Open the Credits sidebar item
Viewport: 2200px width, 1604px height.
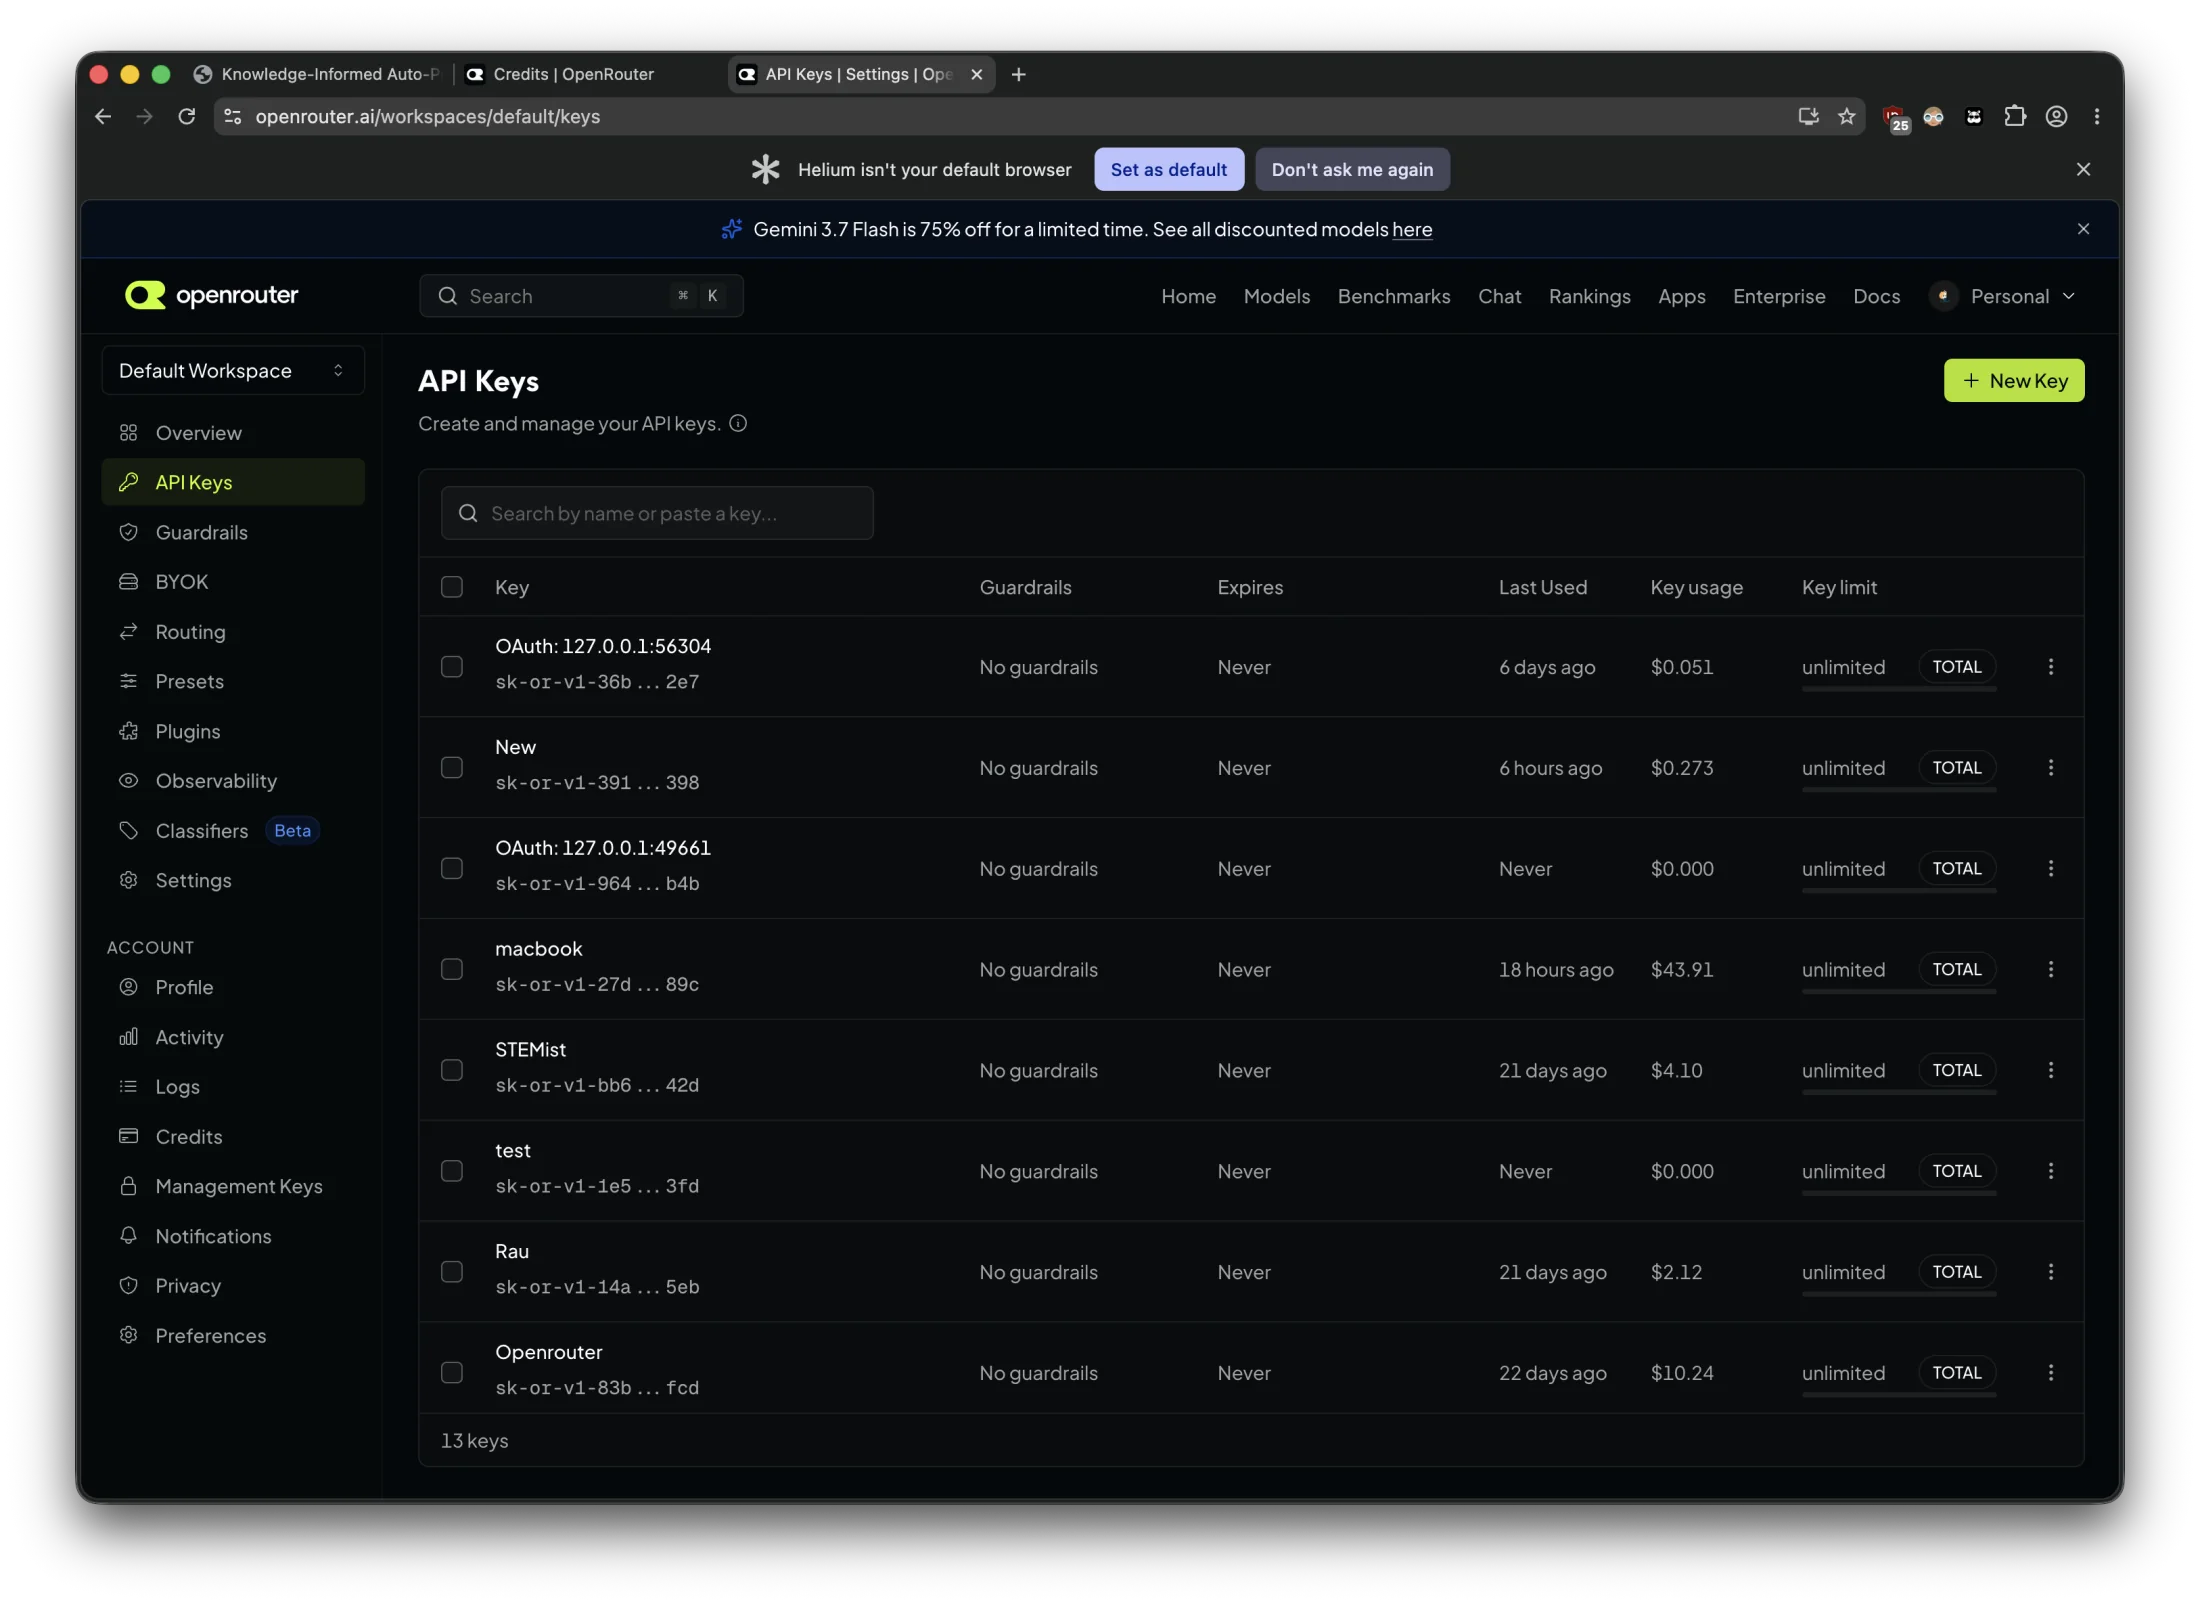(233, 1136)
